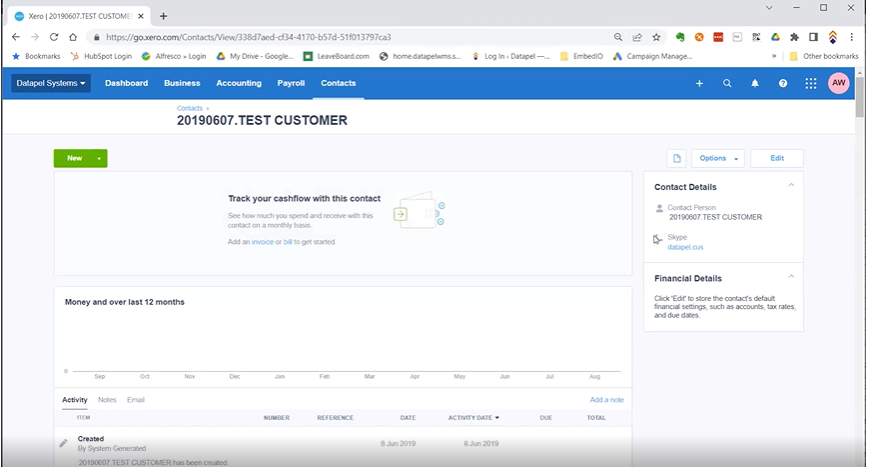Viewport: 869px width, 467px height.
Task: Click the QR code extension icon
Action: [756, 37]
